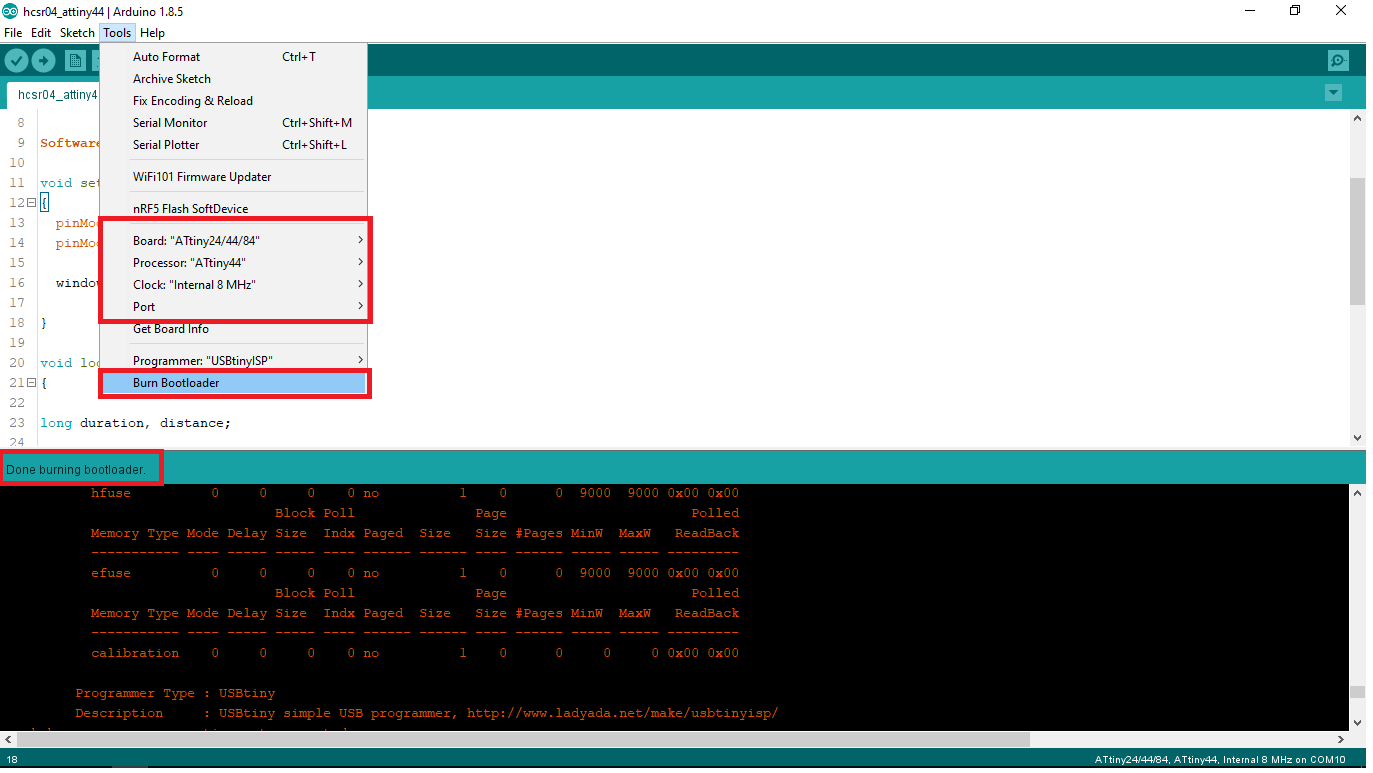Screen dimensions: 1373x773
Task: Collapse the code fold at line 21
Action: coord(32,383)
